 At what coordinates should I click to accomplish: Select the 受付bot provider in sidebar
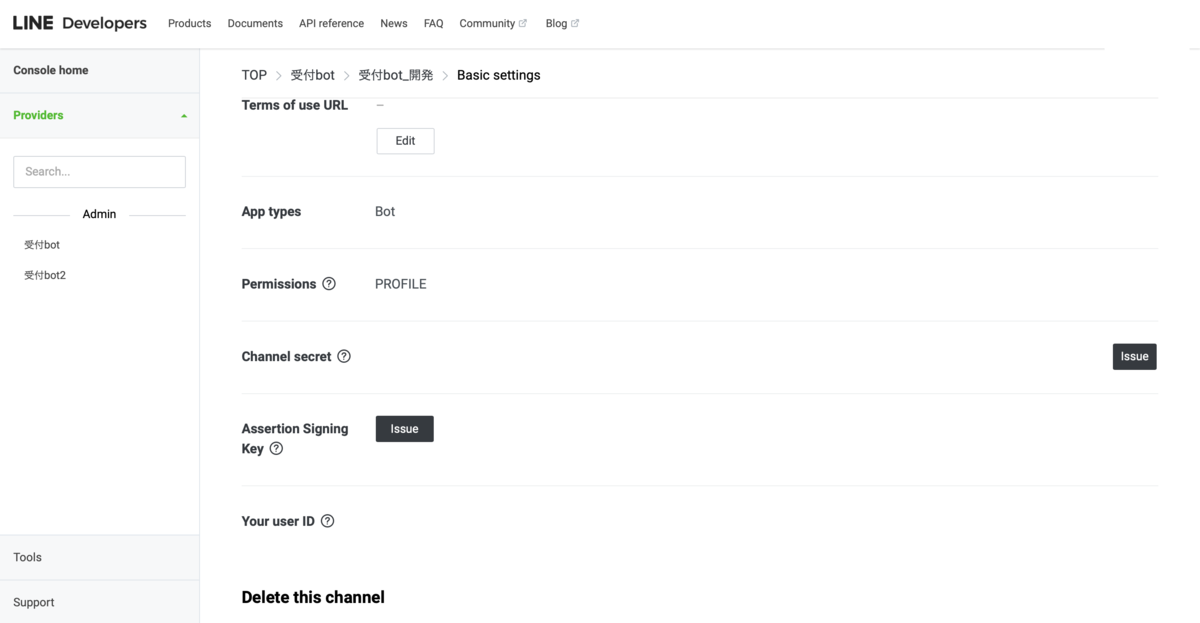click(42, 245)
